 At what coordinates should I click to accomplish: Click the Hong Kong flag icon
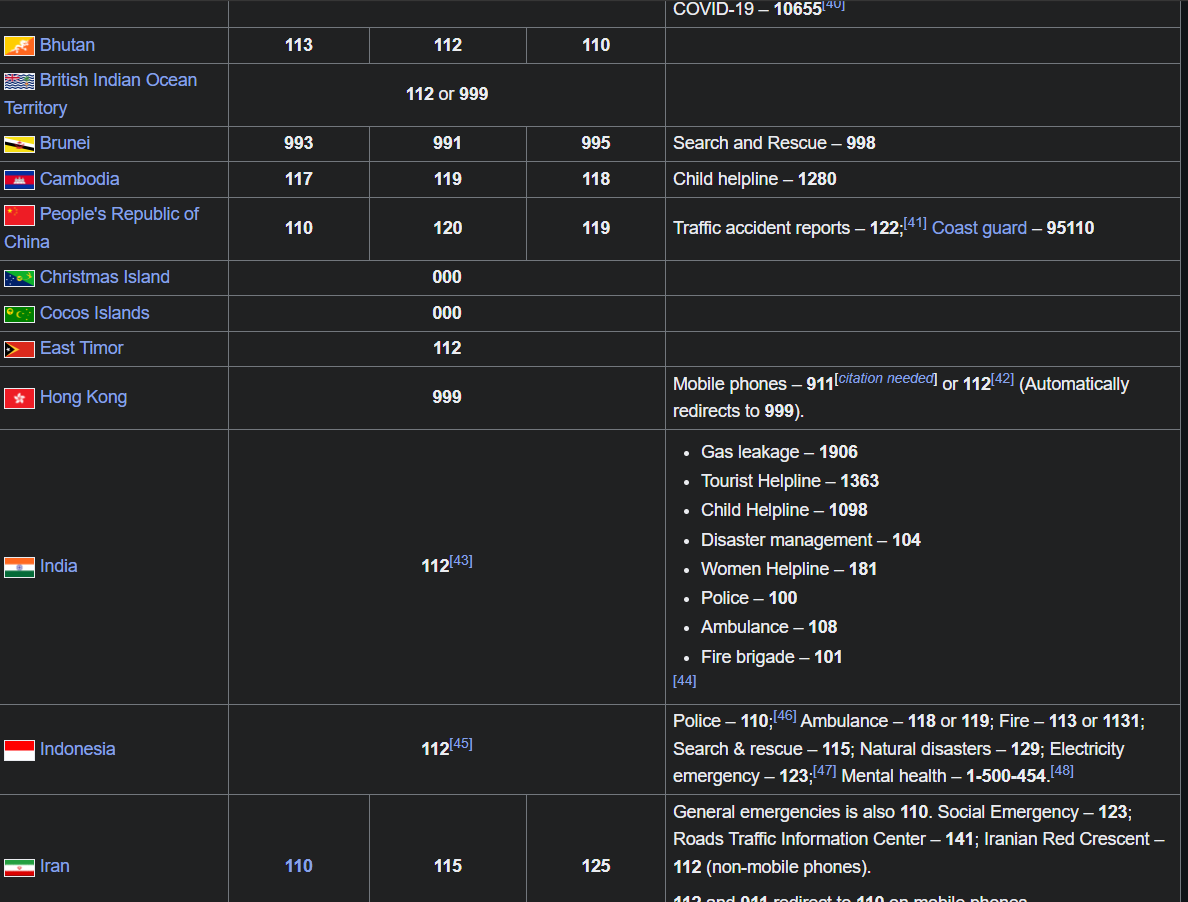(x=19, y=398)
